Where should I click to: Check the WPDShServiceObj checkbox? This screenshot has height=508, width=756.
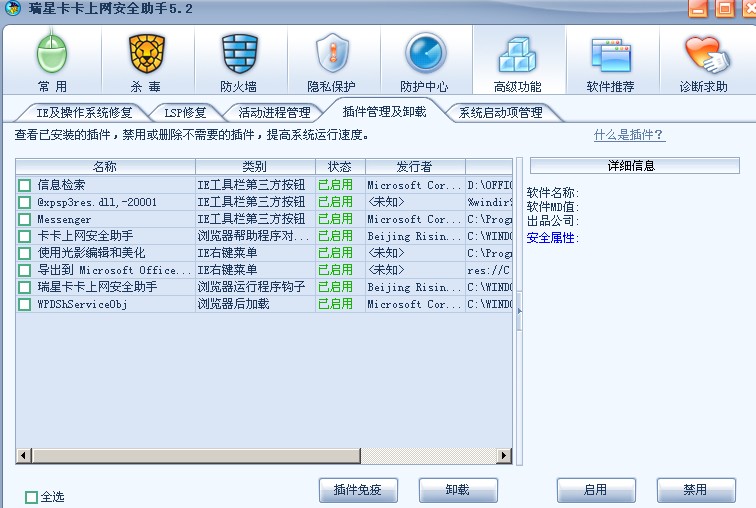tap(24, 305)
